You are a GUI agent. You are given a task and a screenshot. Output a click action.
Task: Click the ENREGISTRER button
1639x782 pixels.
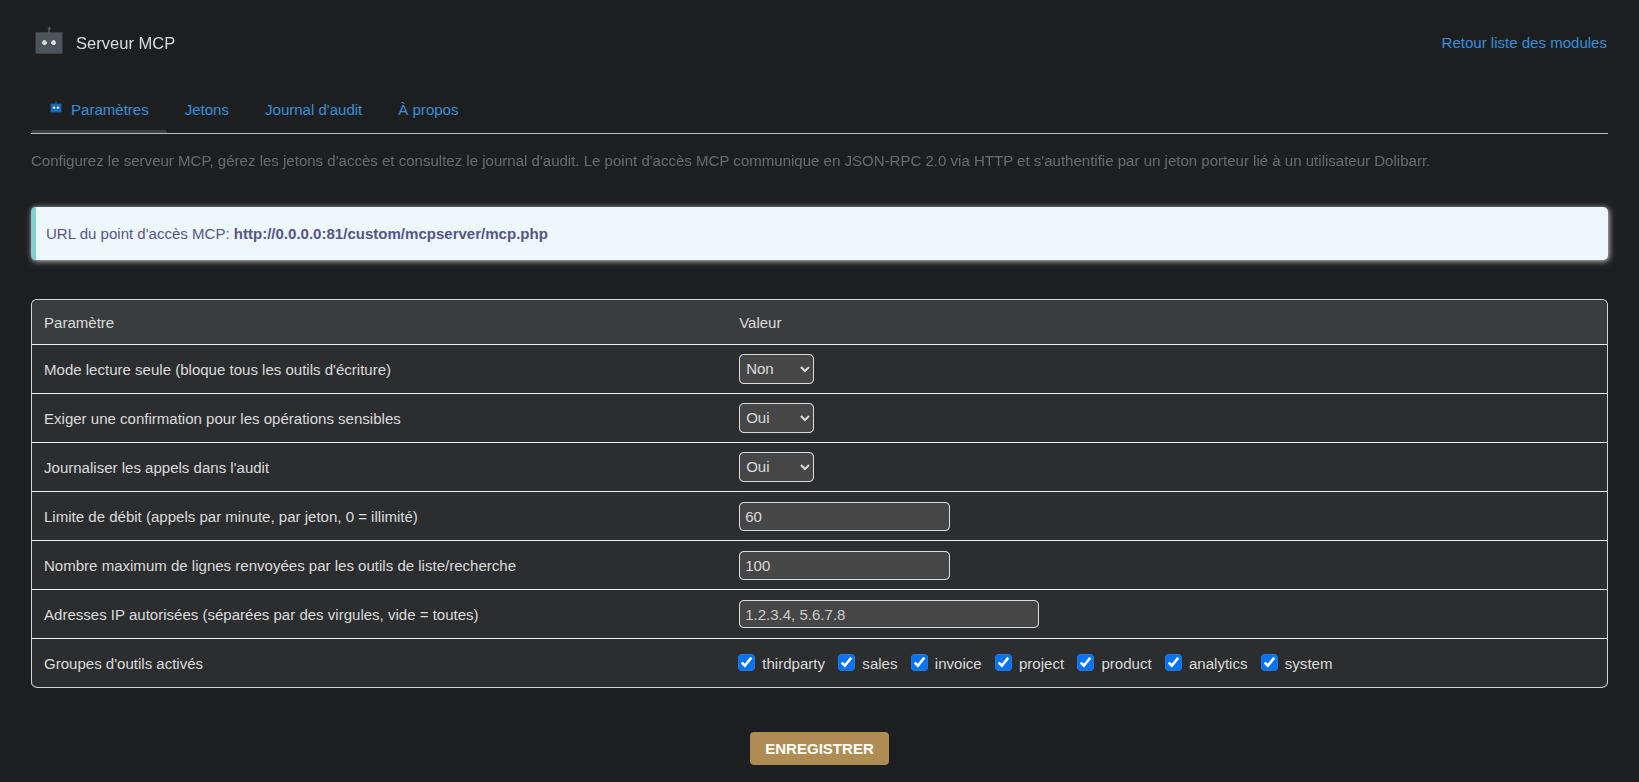pyautogui.click(x=819, y=749)
